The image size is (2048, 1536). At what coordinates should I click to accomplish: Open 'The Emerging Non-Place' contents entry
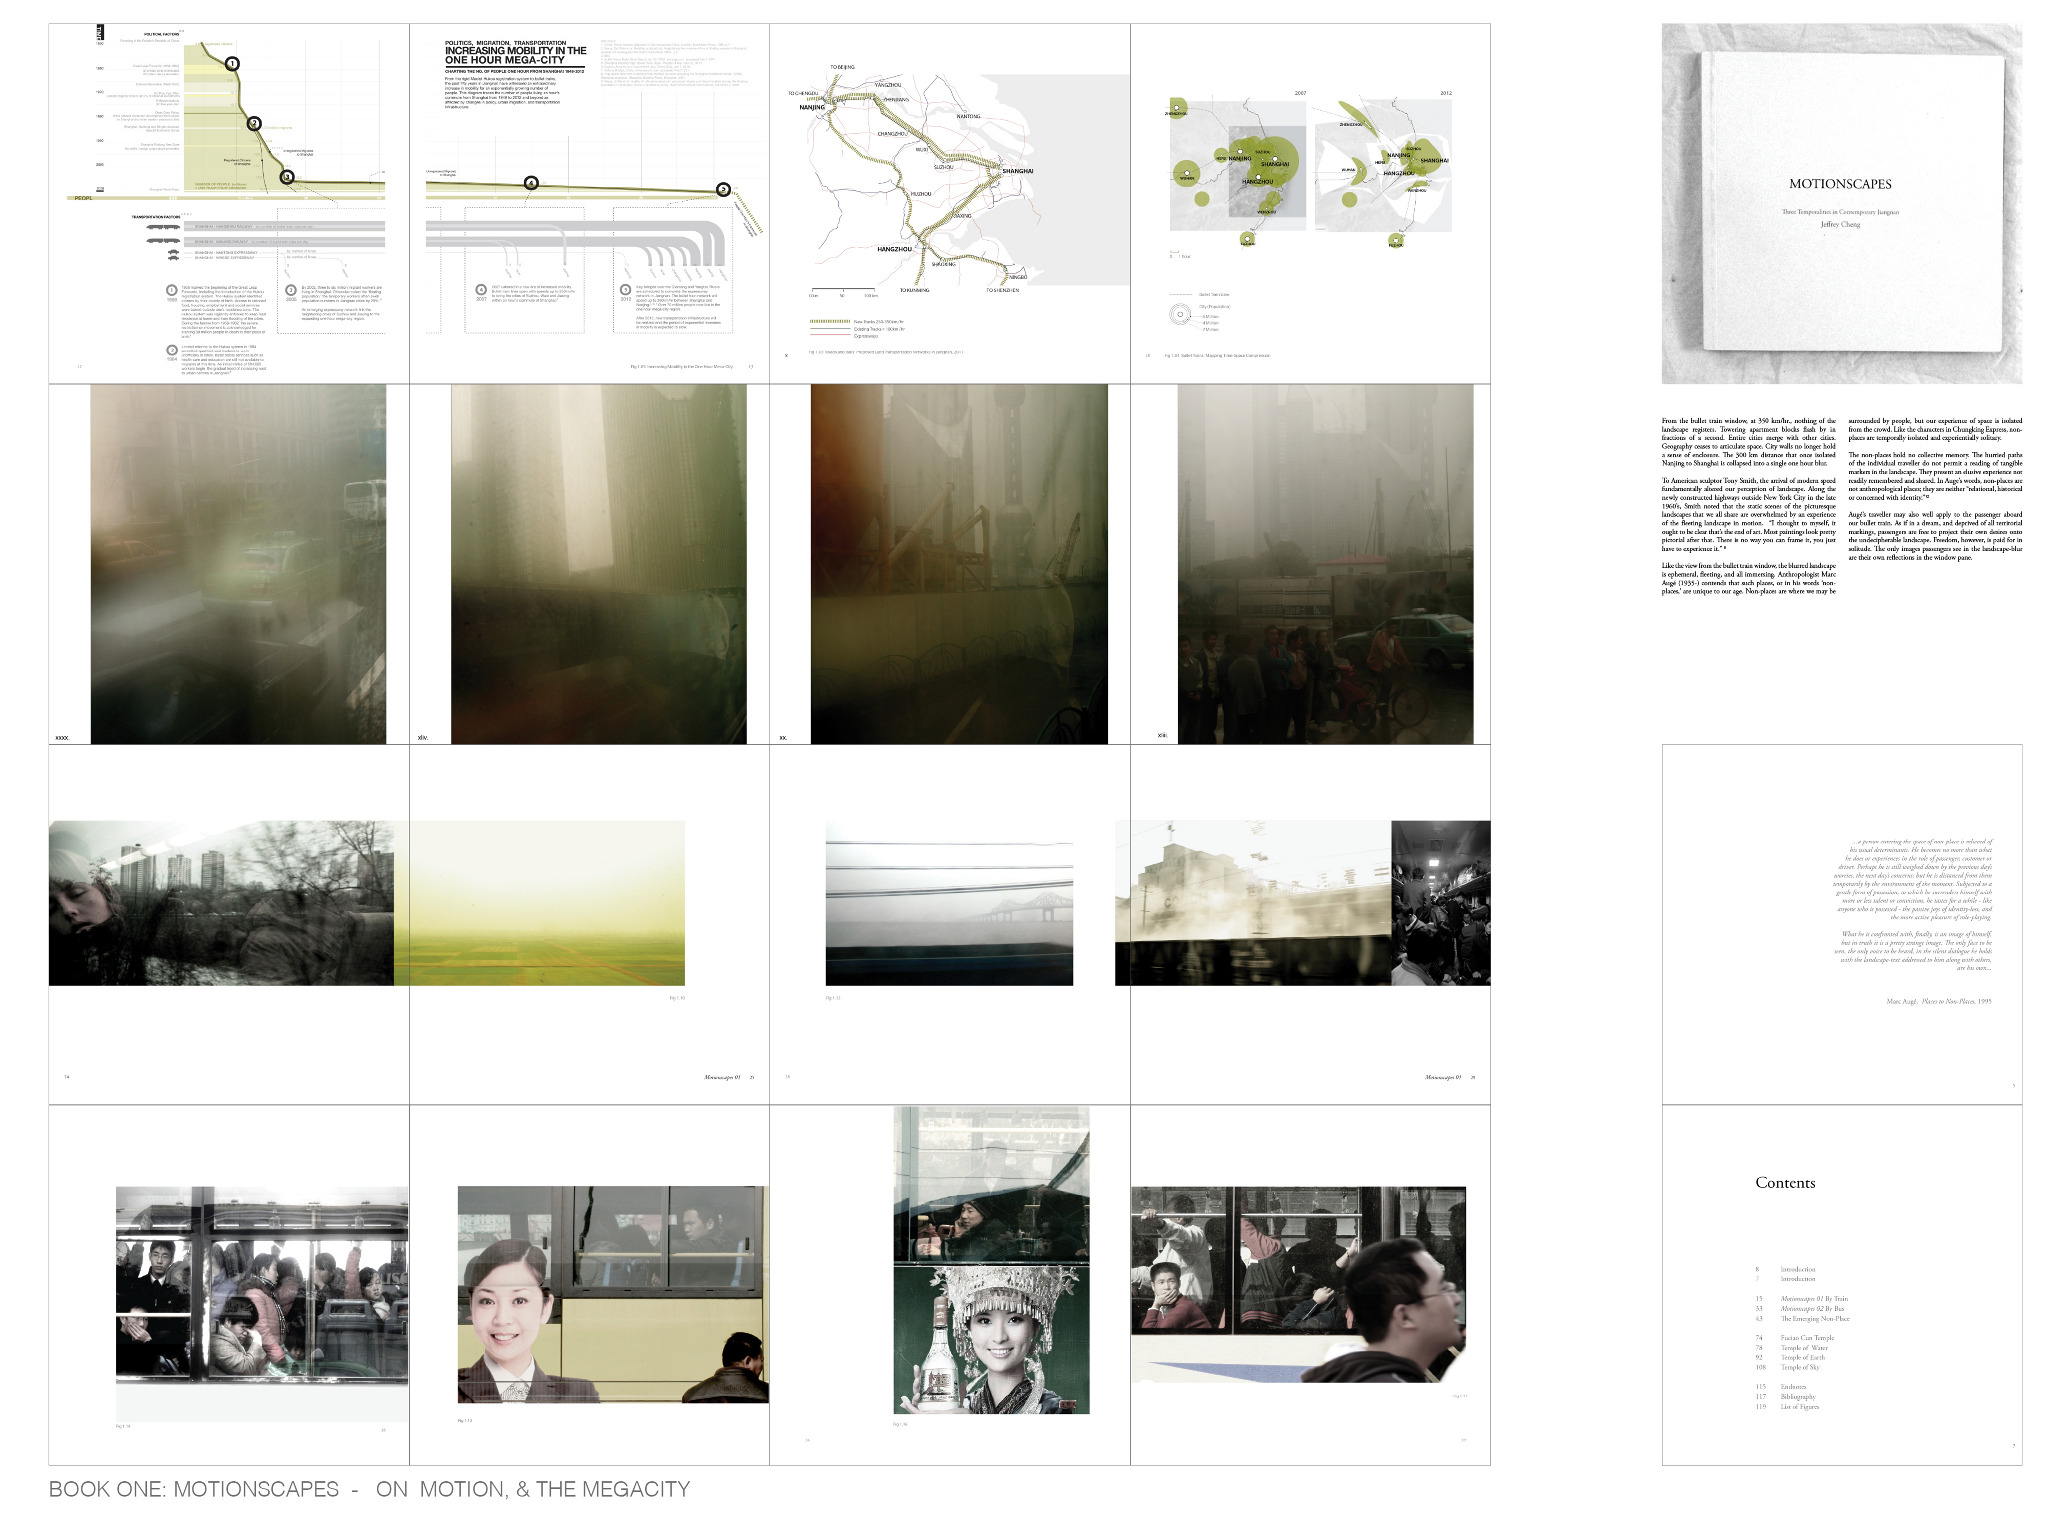1814,1319
